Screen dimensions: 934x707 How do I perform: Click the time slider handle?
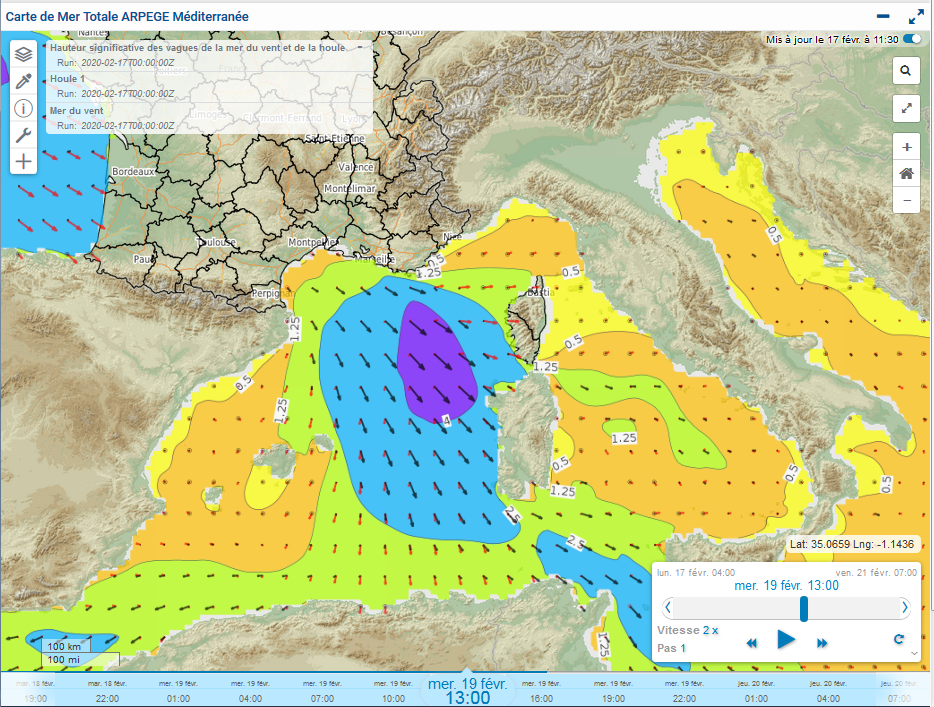[x=805, y=607]
